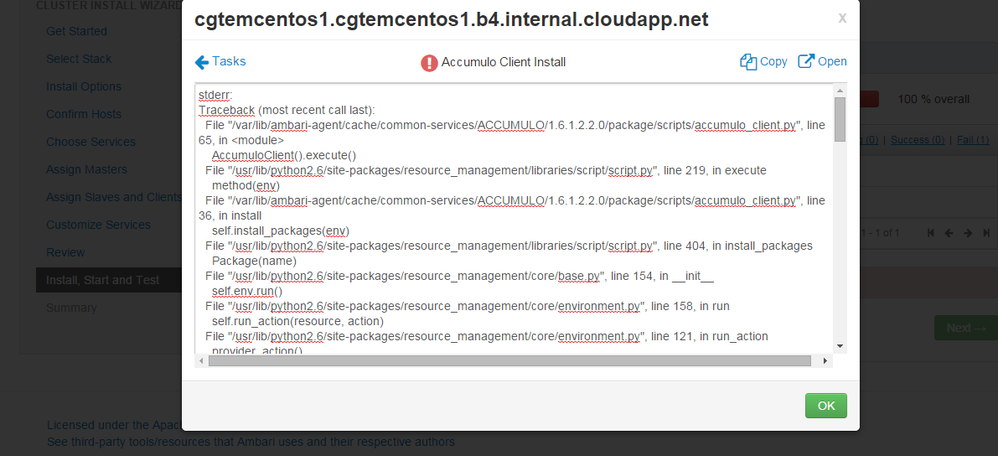This screenshot has height=456, width=998.
Task: Copy the log using the Copy icon
Action: pyautogui.click(x=748, y=61)
